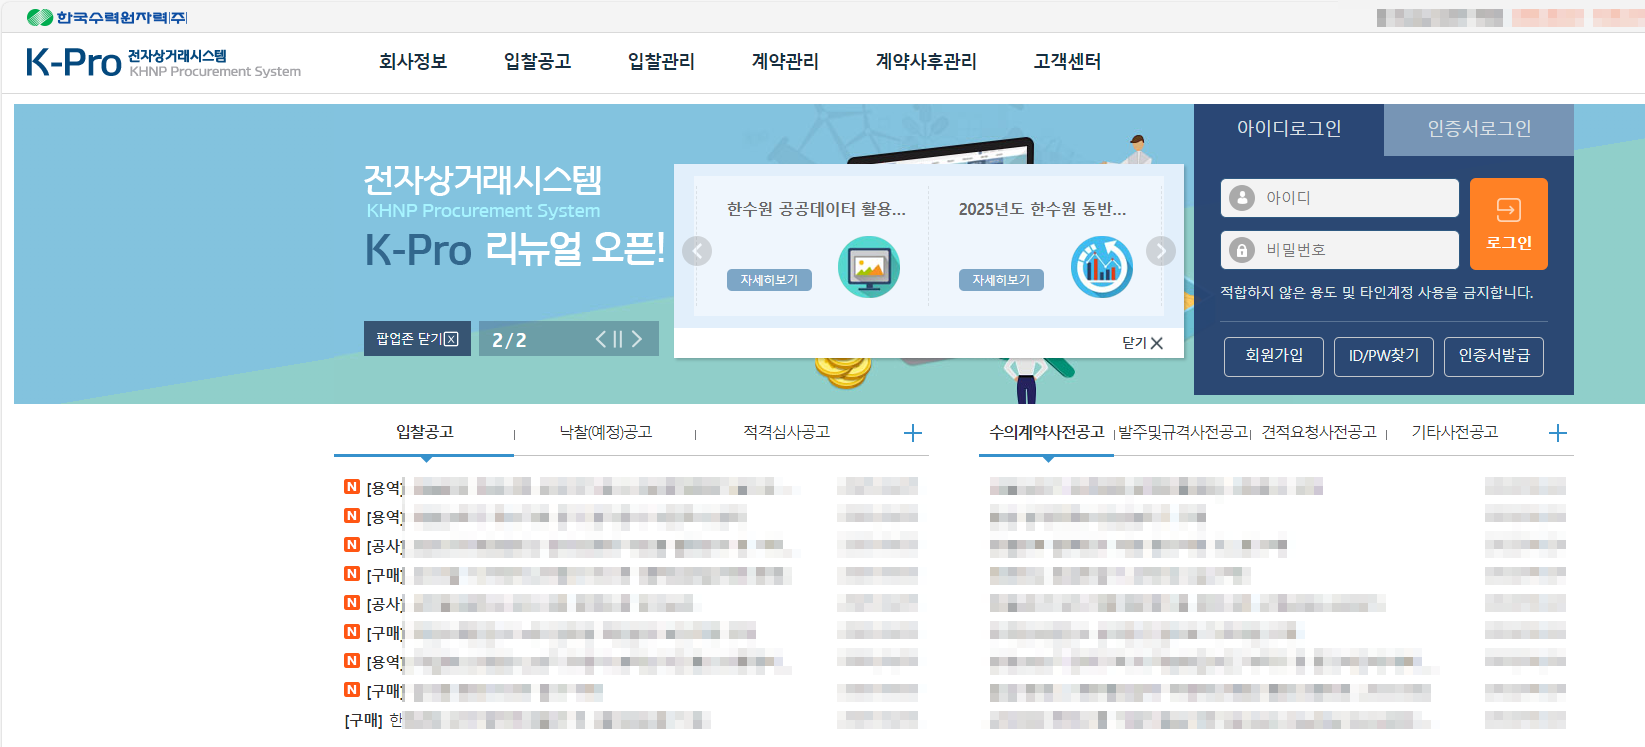Viewport: 1645px width, 747px height.
Task: Click 한수원 공공데이터 활용... title
Action: click(x=816, y=209)
